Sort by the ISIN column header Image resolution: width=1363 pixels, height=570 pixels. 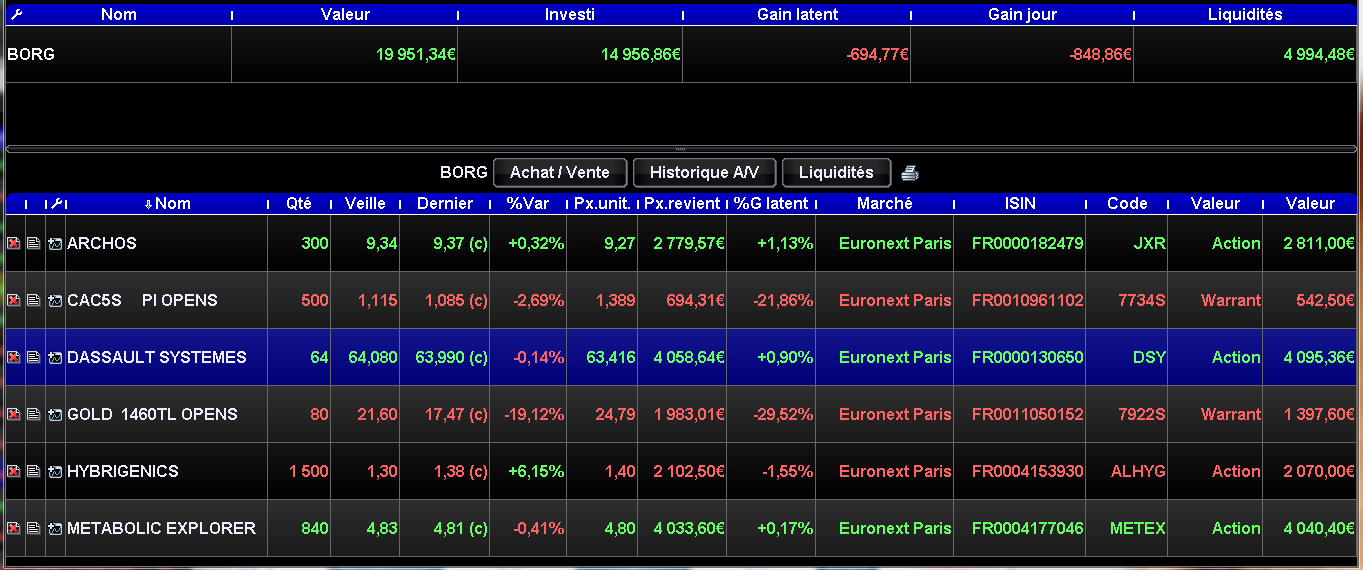click(x=1020, y=203)
